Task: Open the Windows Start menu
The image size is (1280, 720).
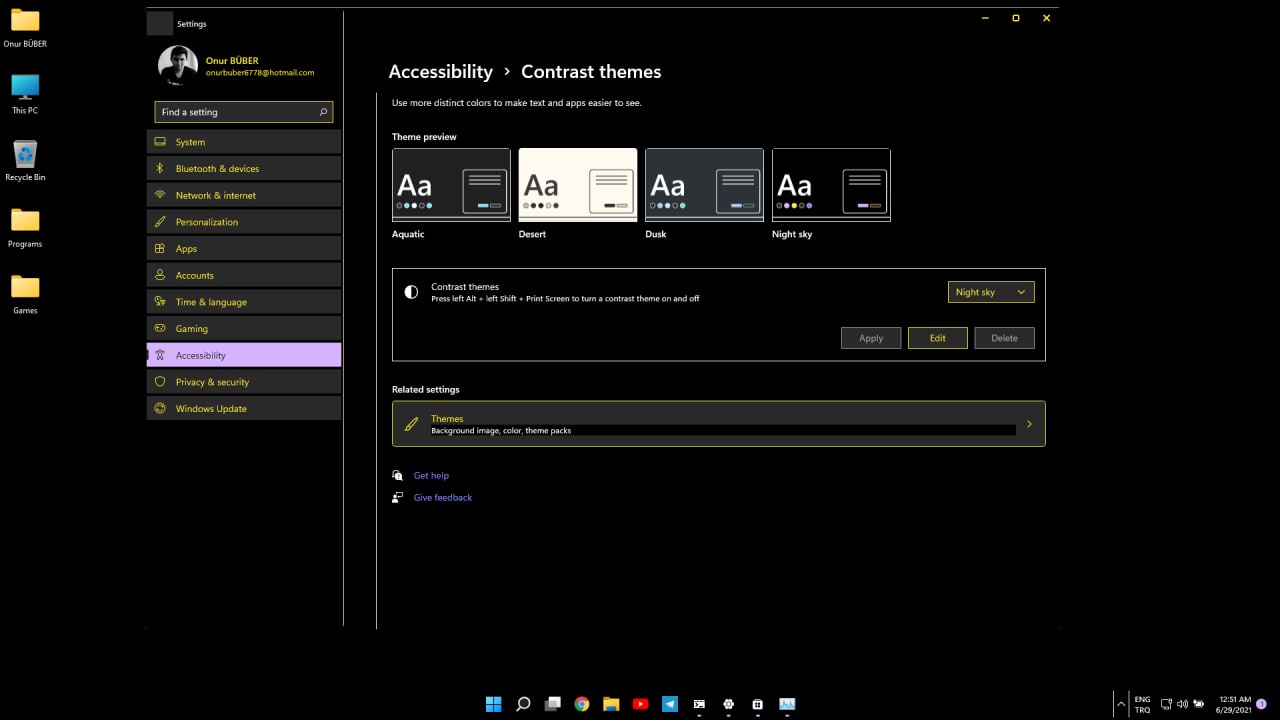Action: [x=493, y=704]
